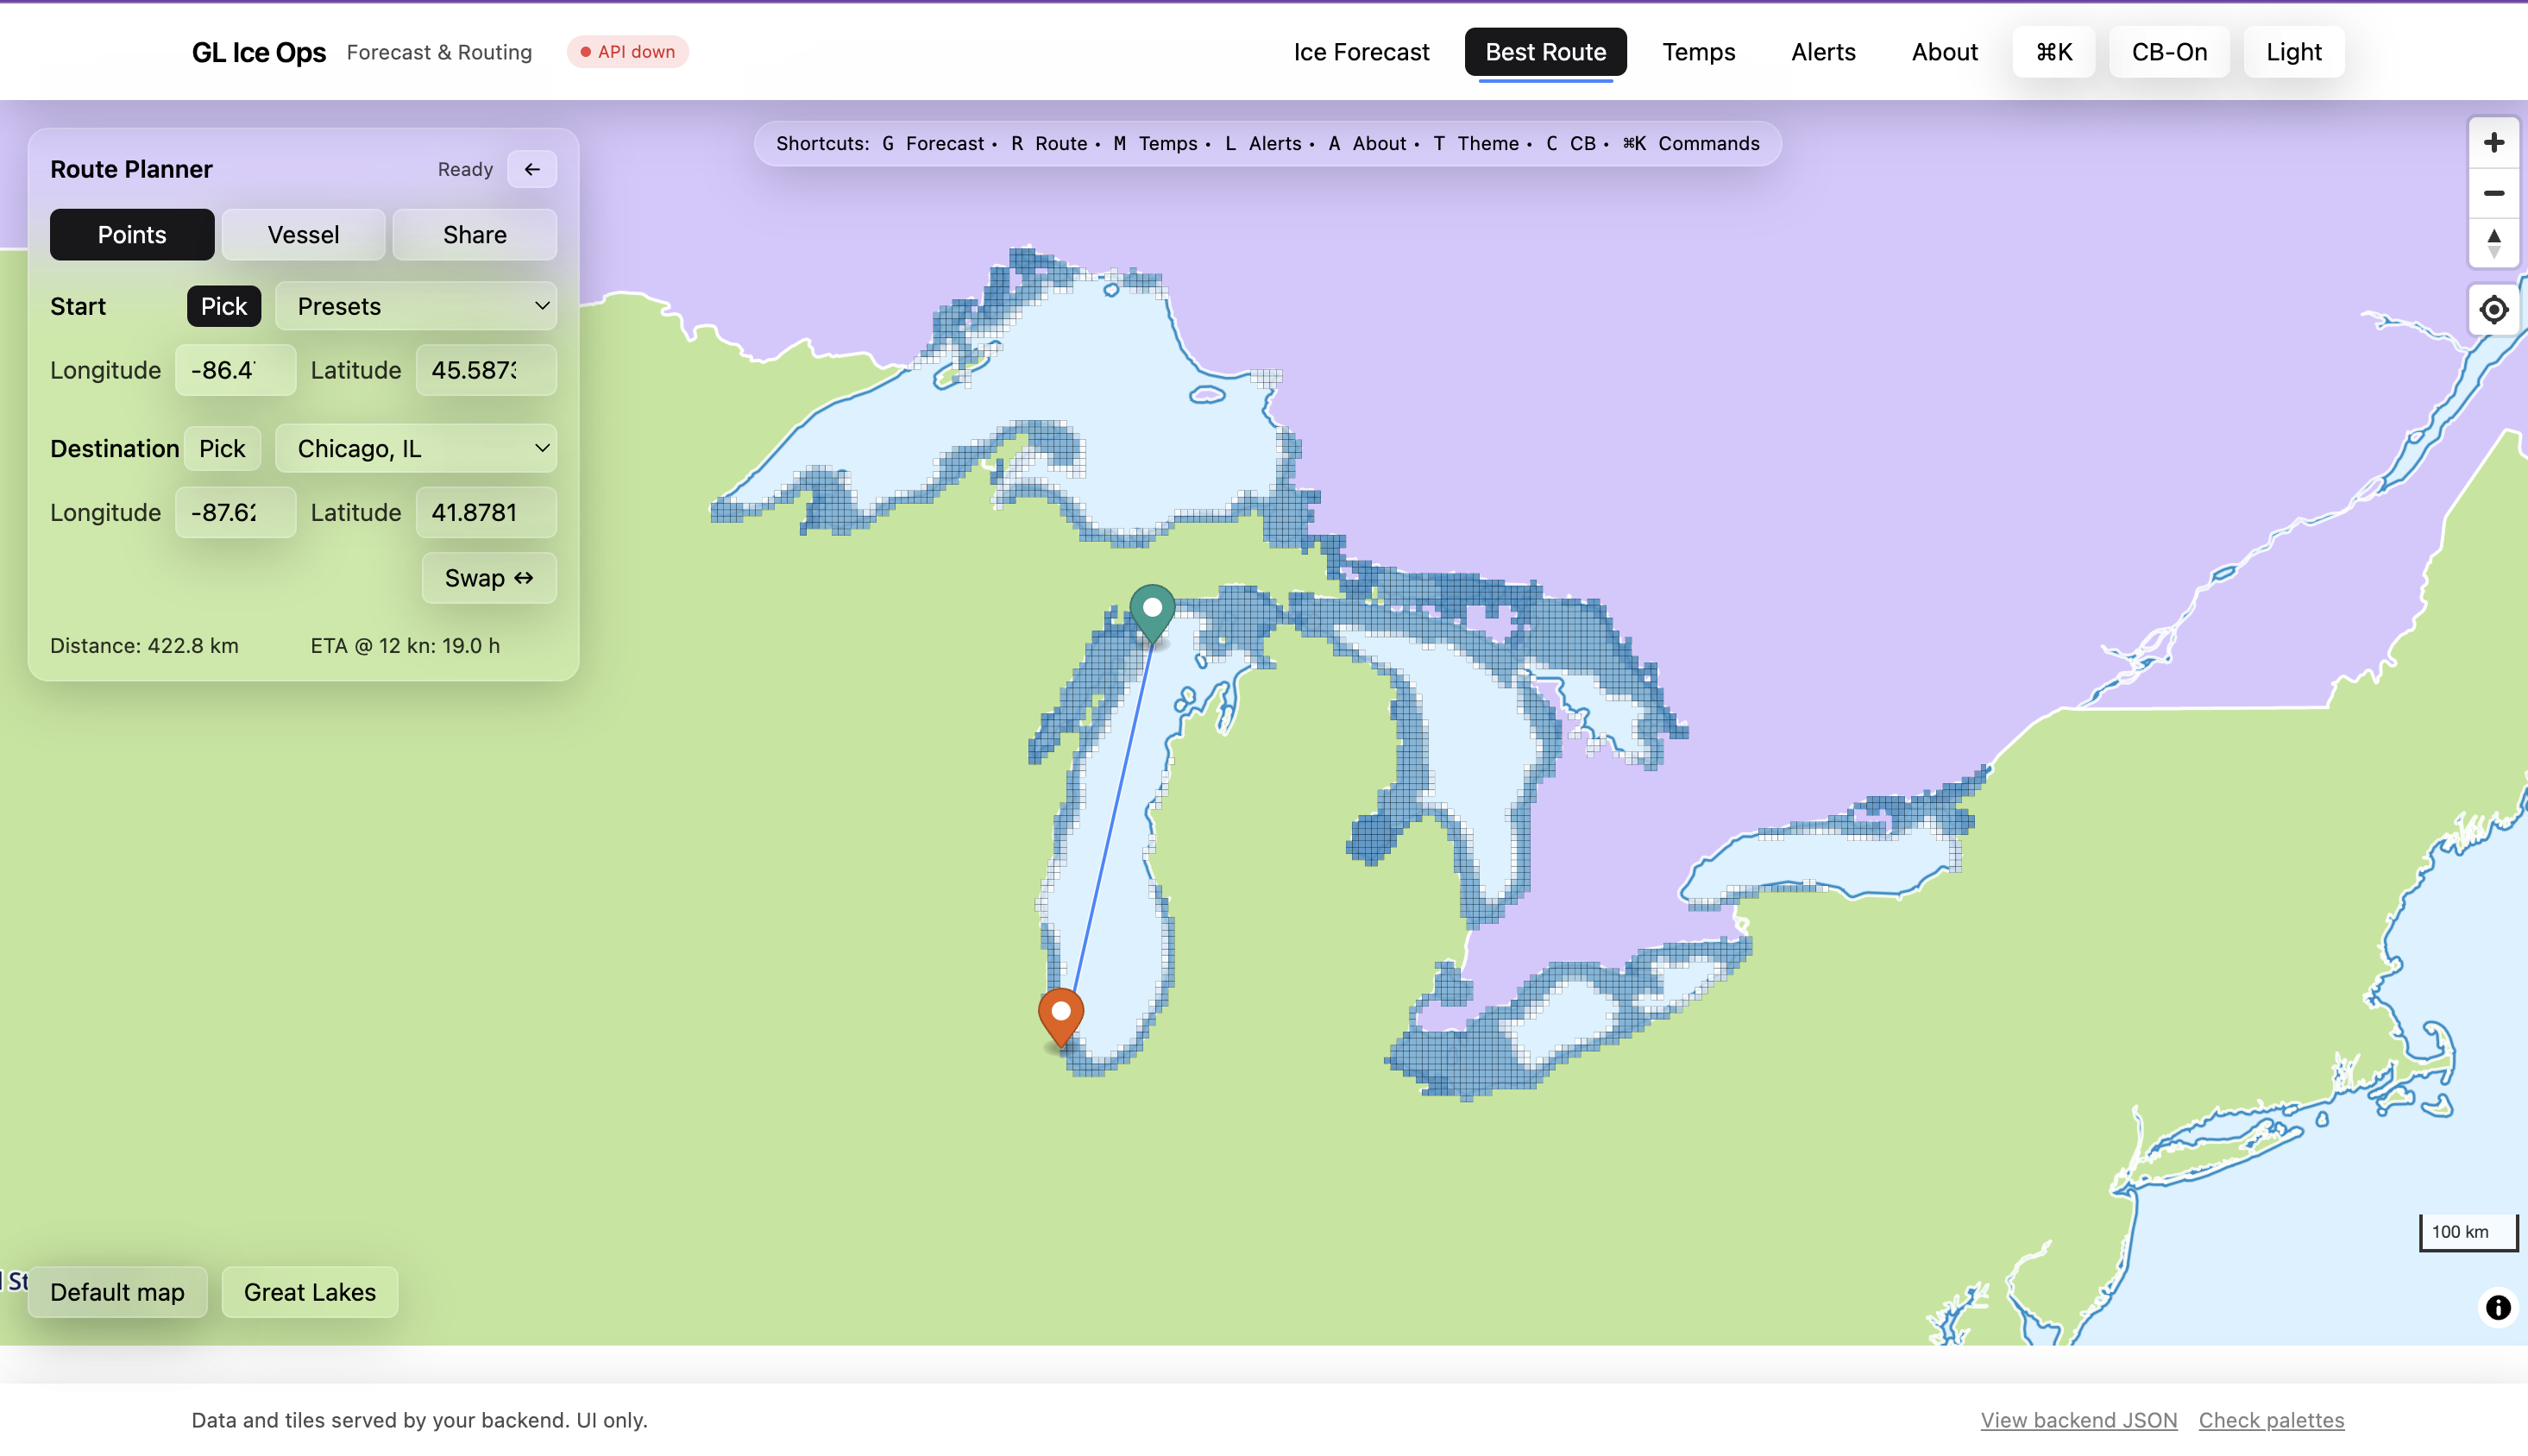This screenshot has width=2528, height=1456.
Task: Open the ⌘K command palette
Action: (x=2053, y=52)
